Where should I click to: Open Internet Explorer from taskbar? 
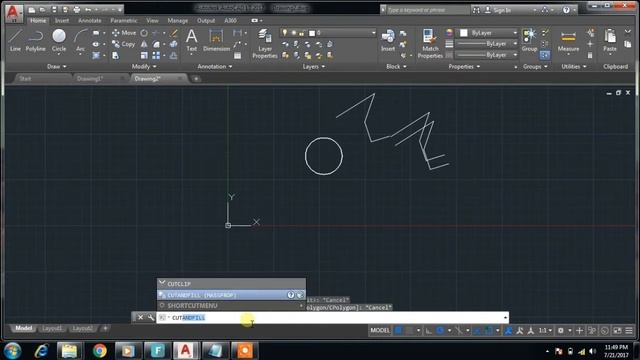(41, 351)
